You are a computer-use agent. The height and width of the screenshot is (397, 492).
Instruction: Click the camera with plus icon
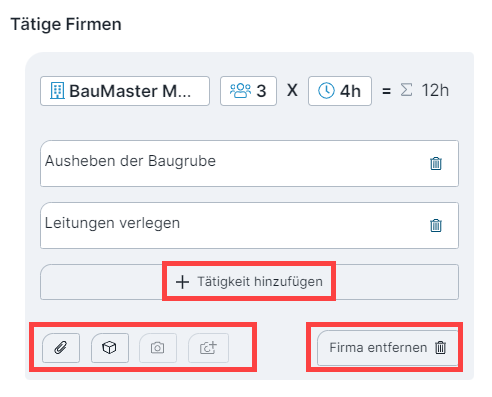click(208, 348)
